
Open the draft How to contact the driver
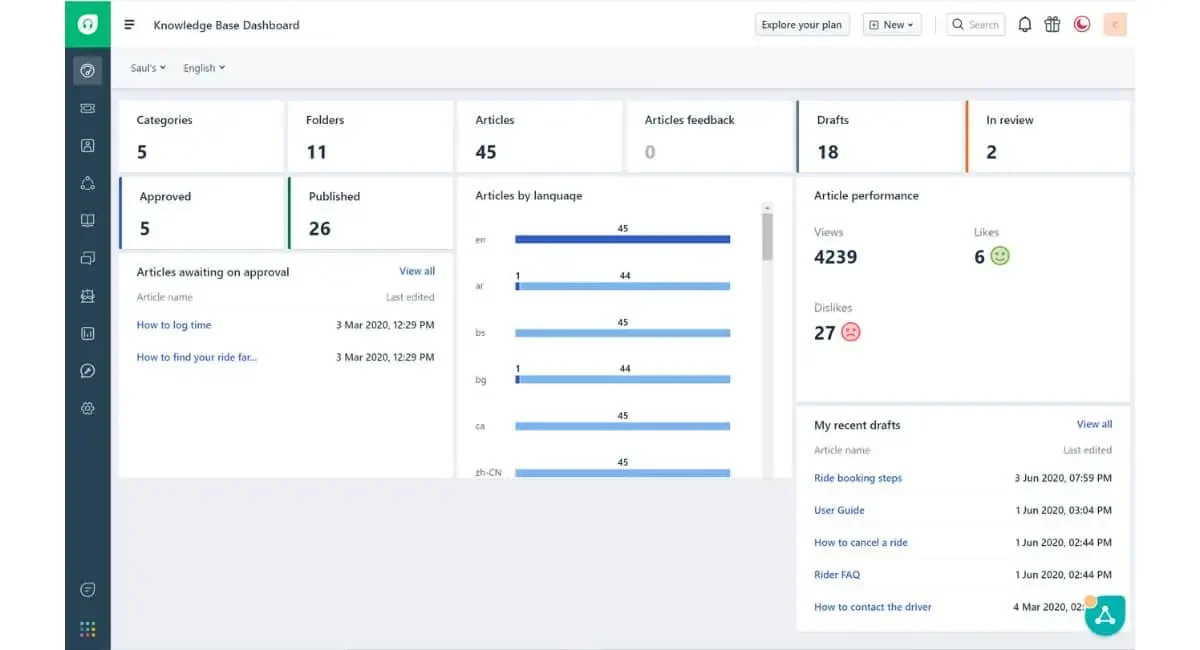tap(873, 606)
